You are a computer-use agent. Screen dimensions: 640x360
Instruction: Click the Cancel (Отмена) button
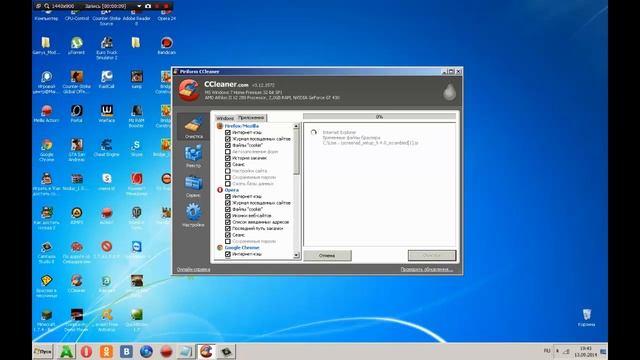click(327, 256)
